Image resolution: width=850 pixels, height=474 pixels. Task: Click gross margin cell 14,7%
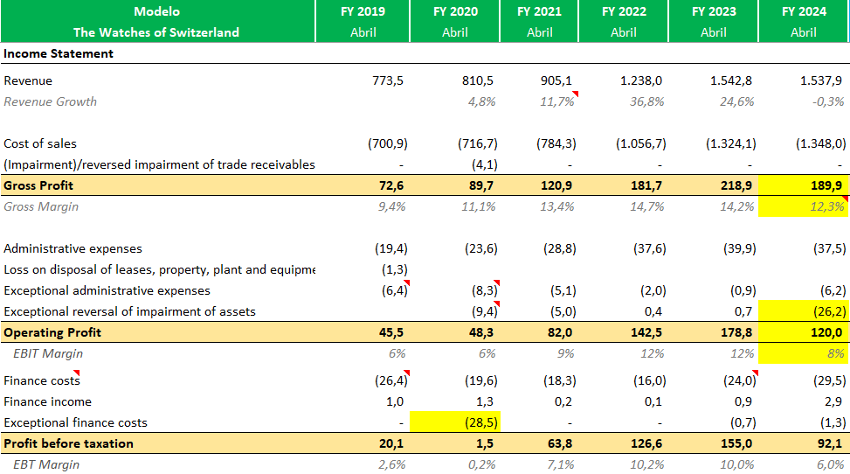click(x=647, y=207)
